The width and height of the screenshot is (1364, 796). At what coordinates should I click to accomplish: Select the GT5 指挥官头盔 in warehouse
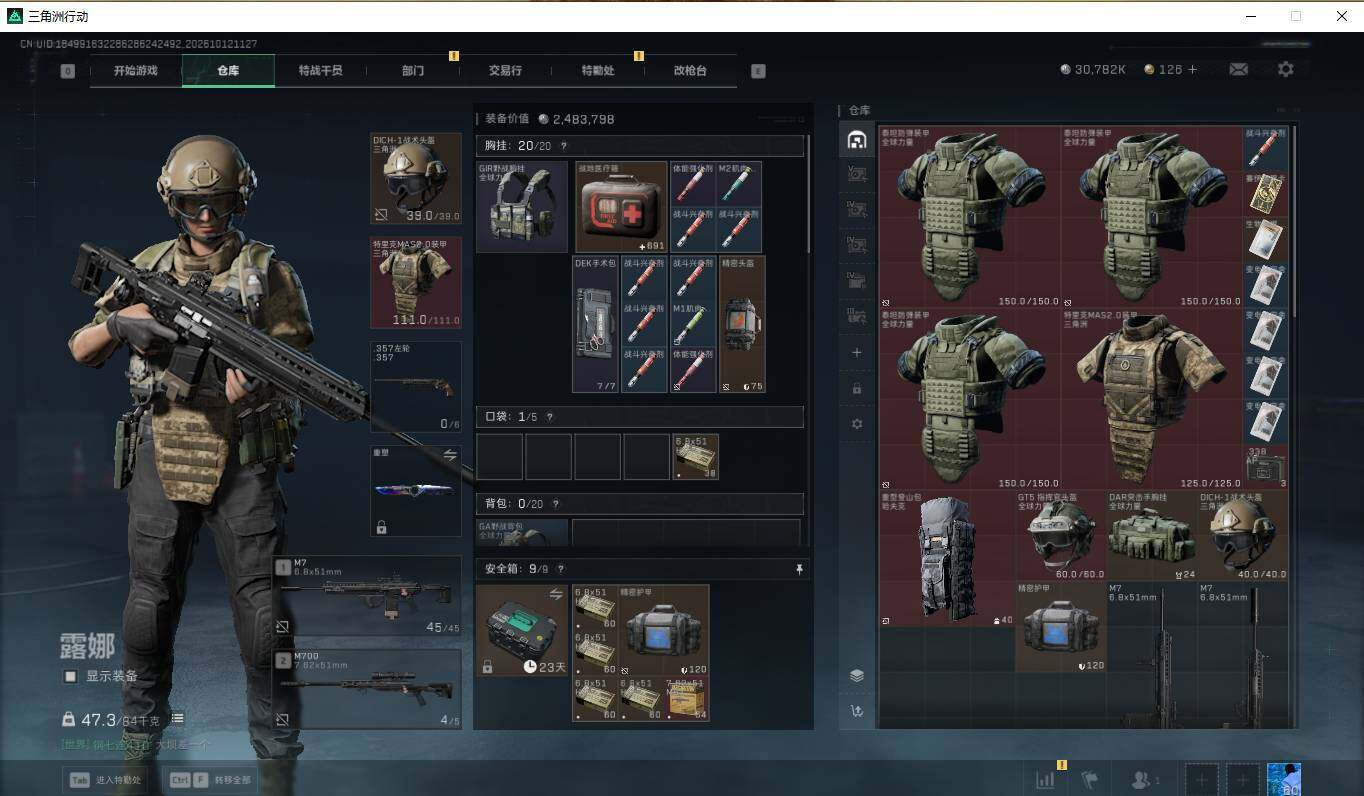(x=1061, y=536)
